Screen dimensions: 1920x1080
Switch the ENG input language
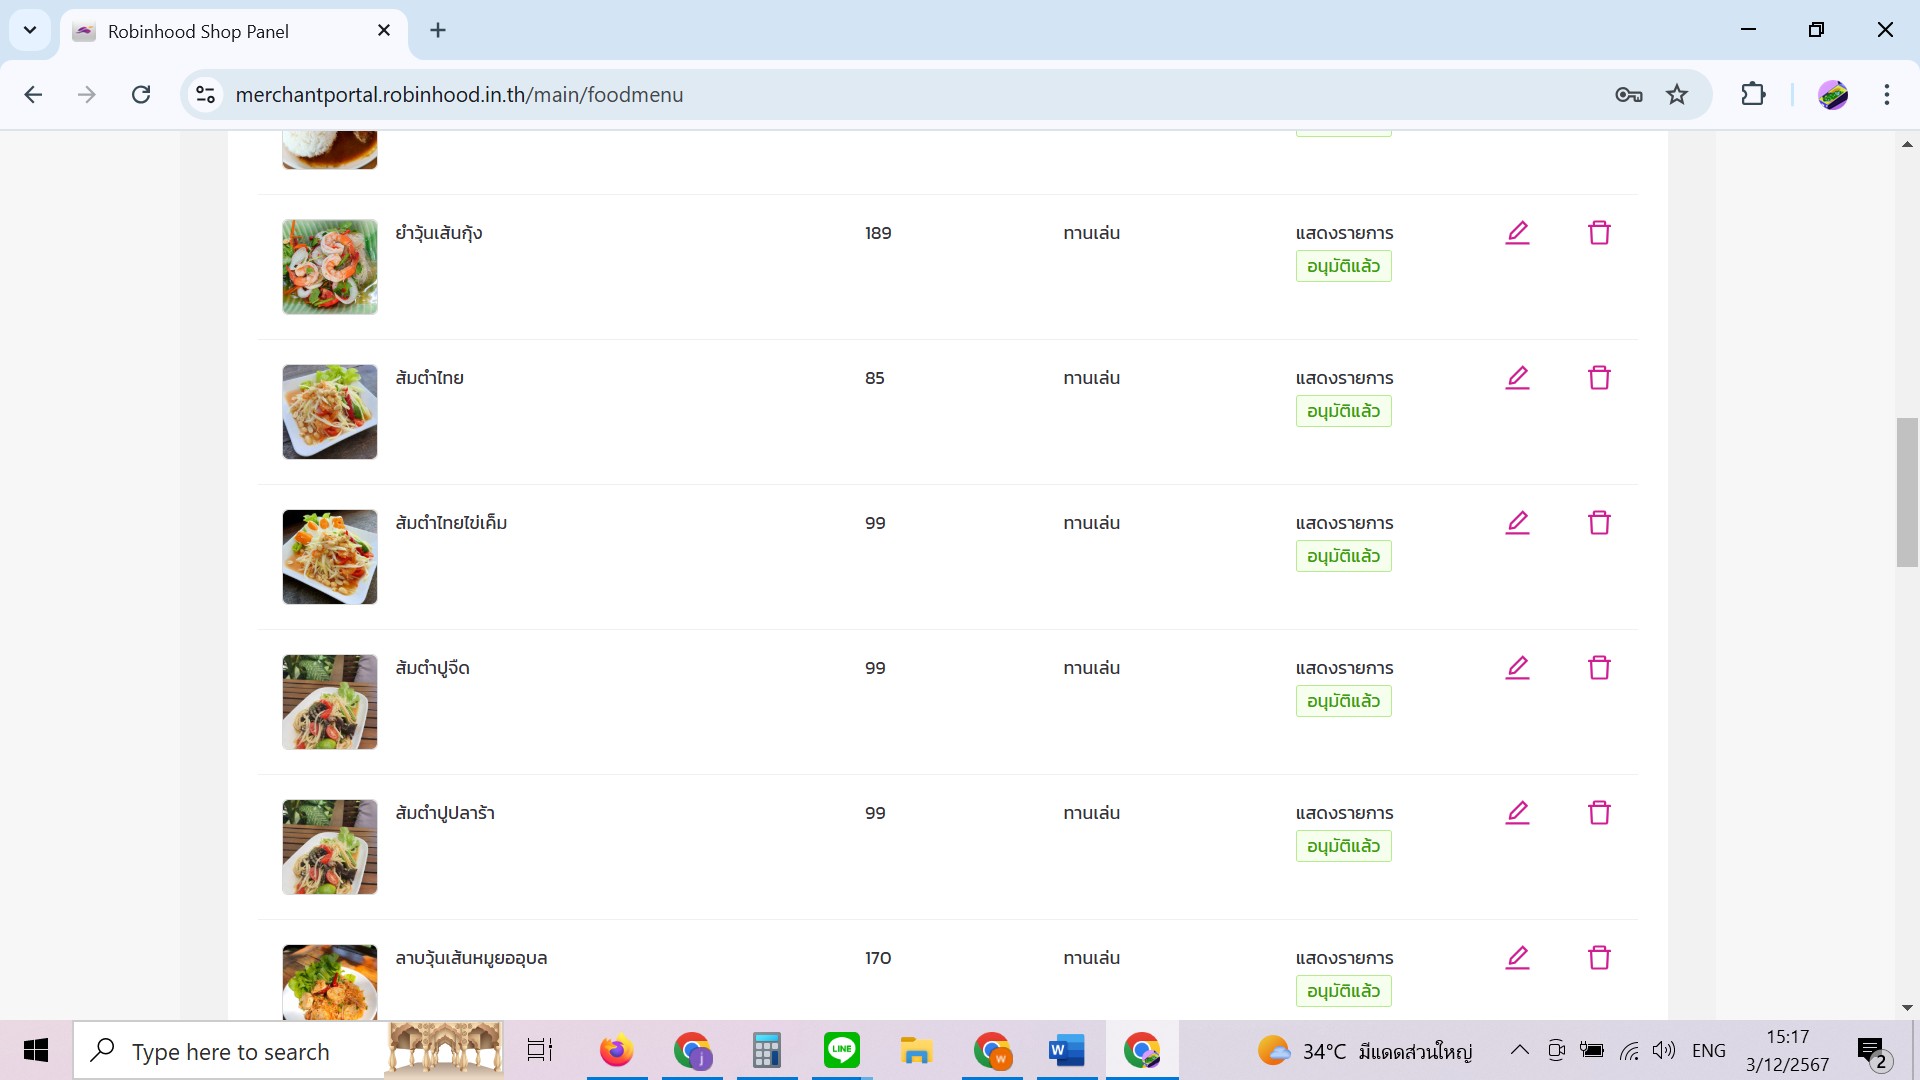(x=1709, y=1050)
